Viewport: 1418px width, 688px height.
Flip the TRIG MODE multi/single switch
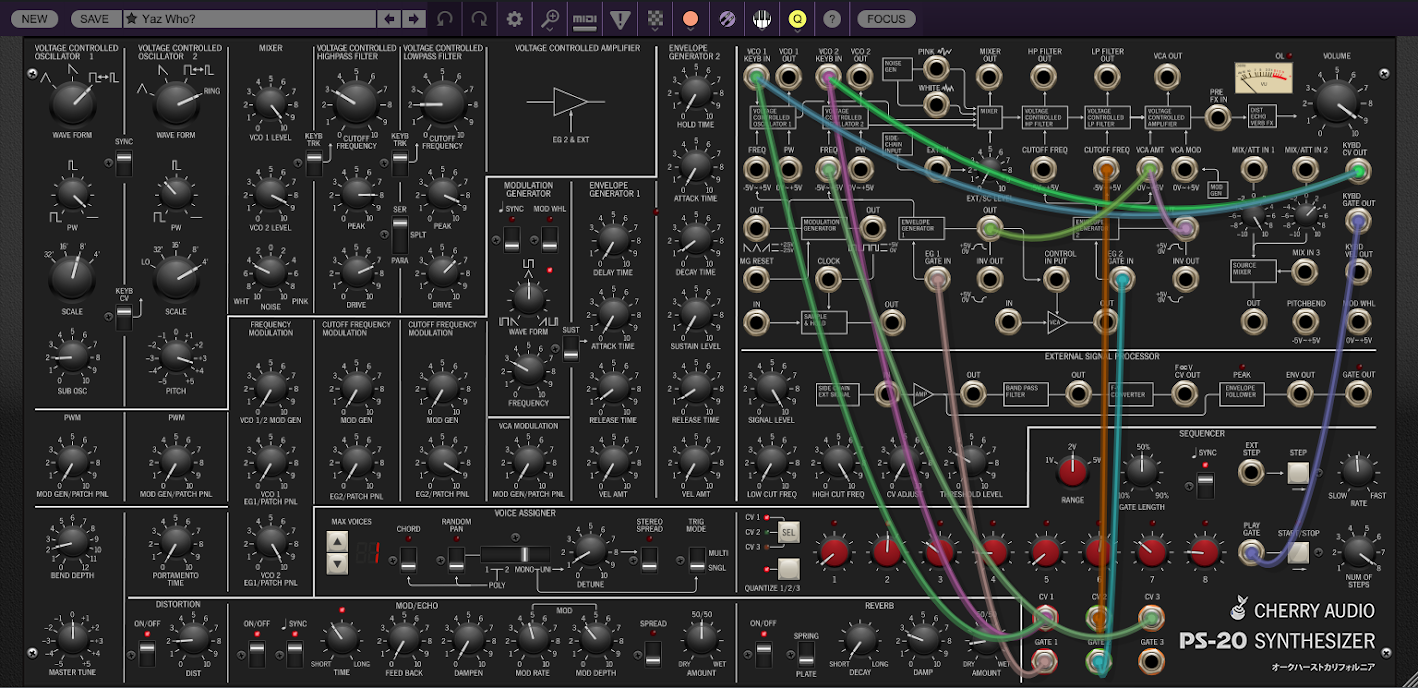(x=696, y=560)
